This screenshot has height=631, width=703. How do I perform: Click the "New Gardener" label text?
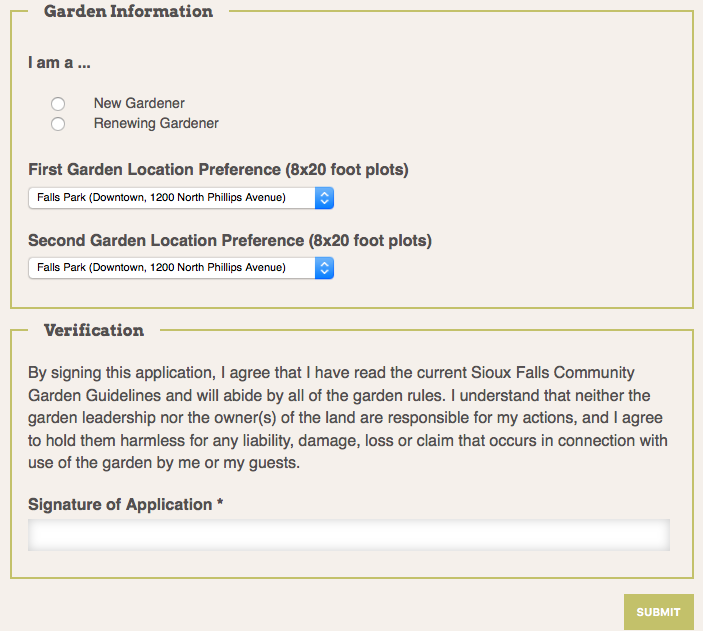139,103
